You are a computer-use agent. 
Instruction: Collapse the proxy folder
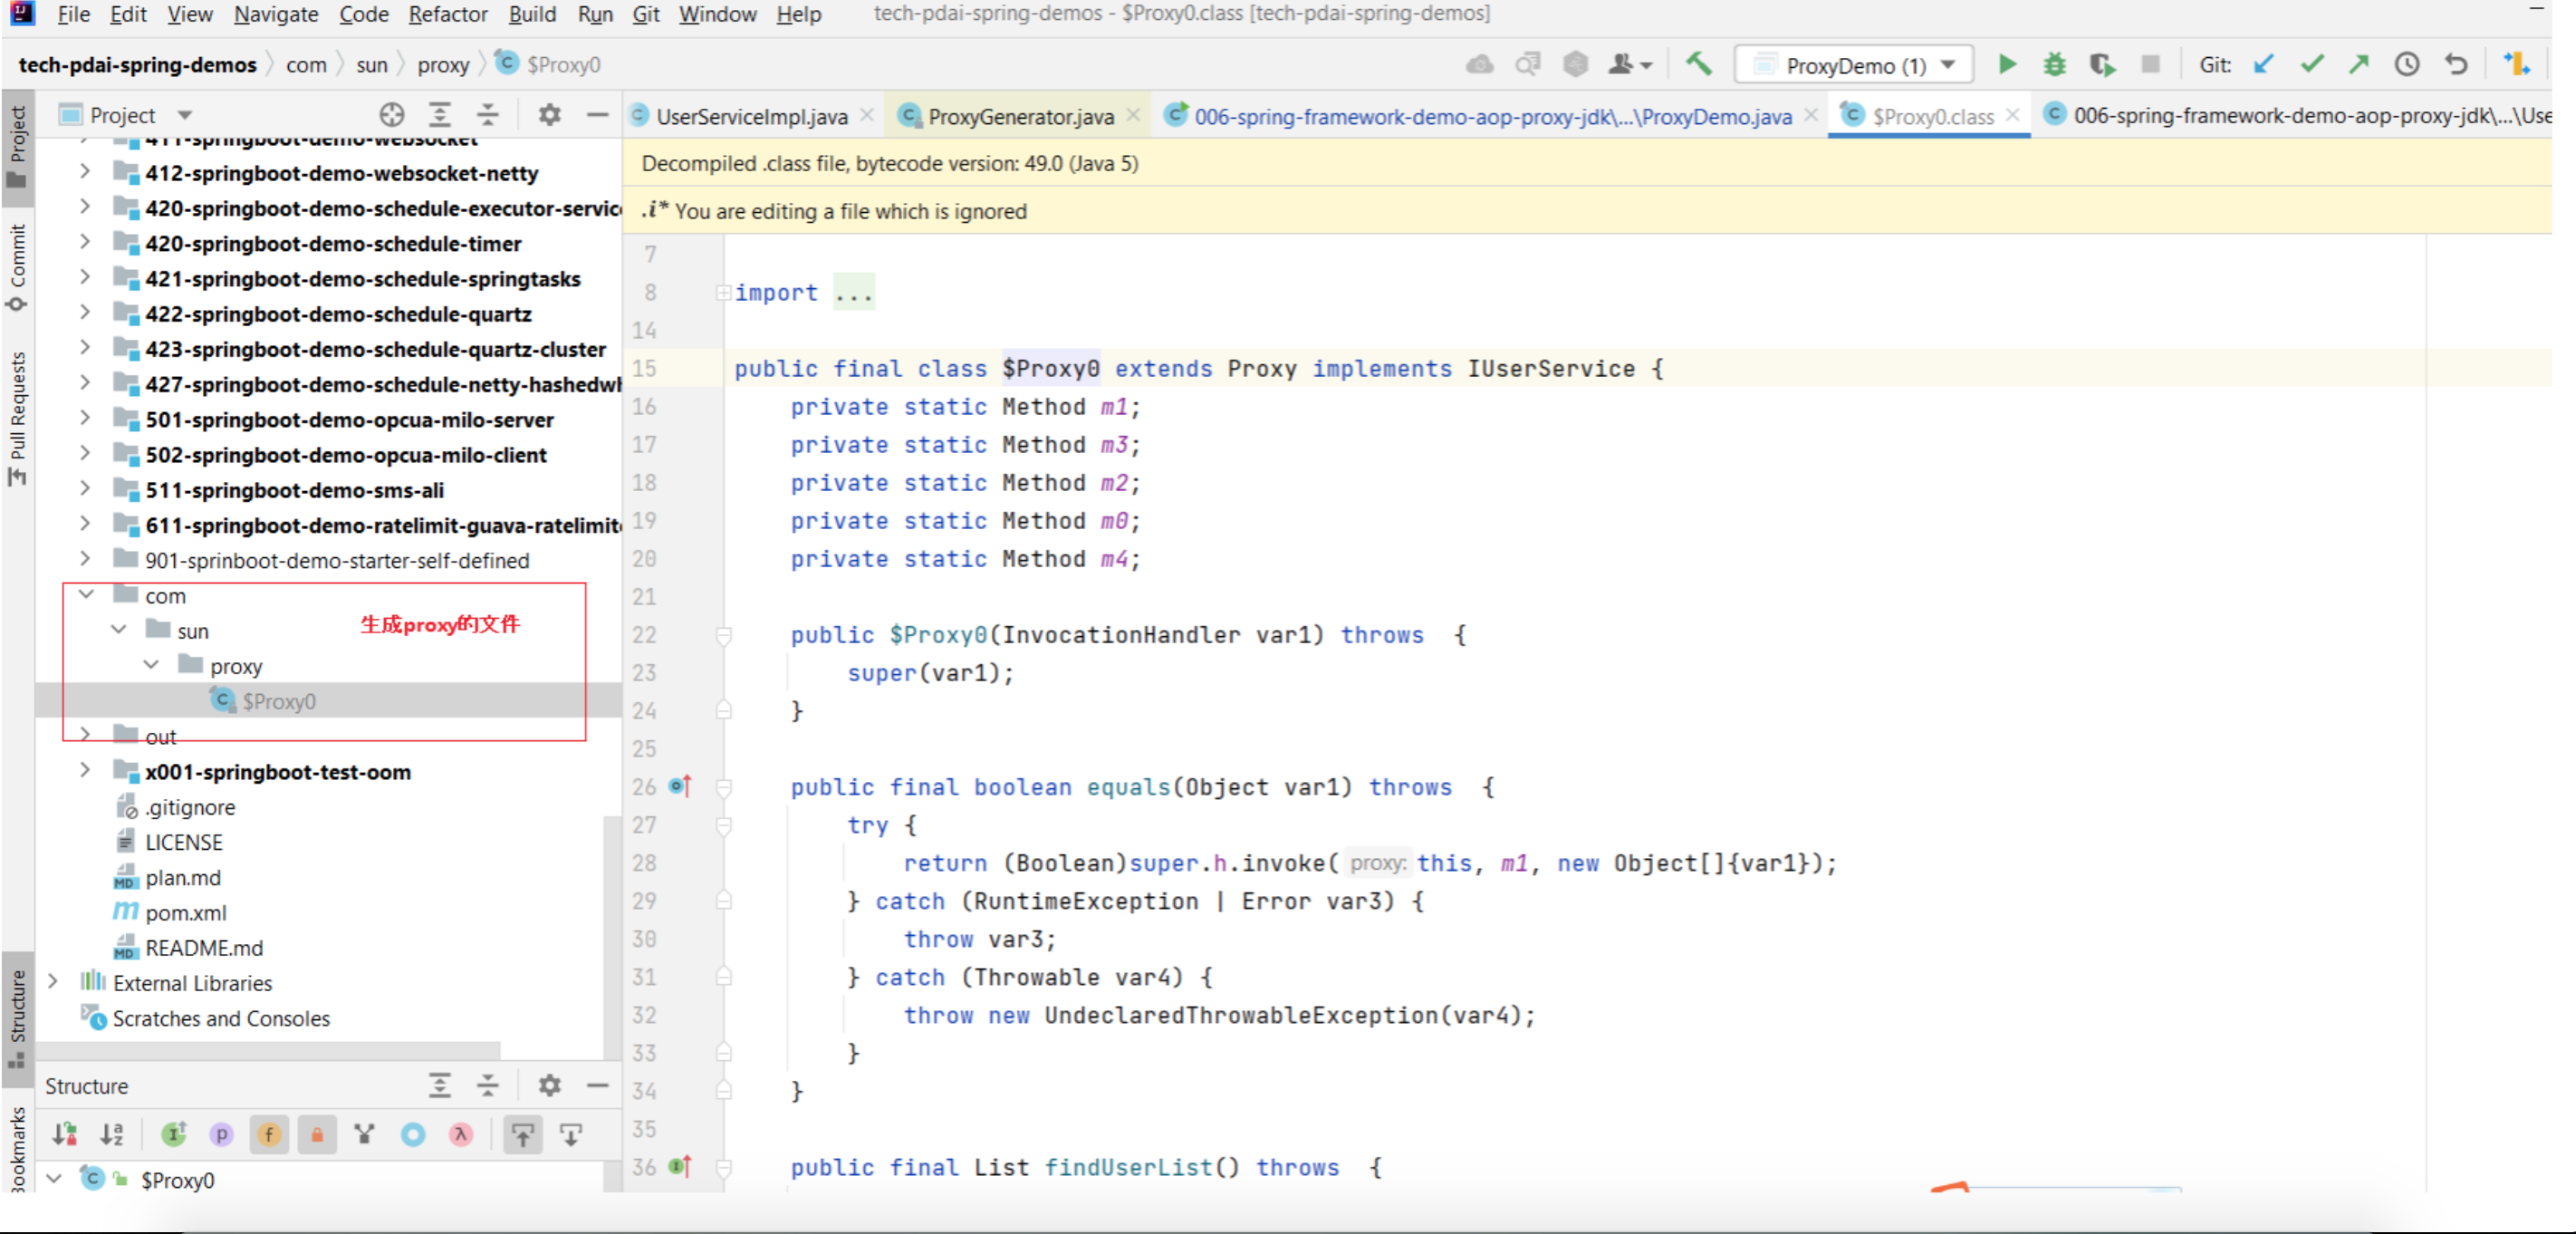(151, 665)
